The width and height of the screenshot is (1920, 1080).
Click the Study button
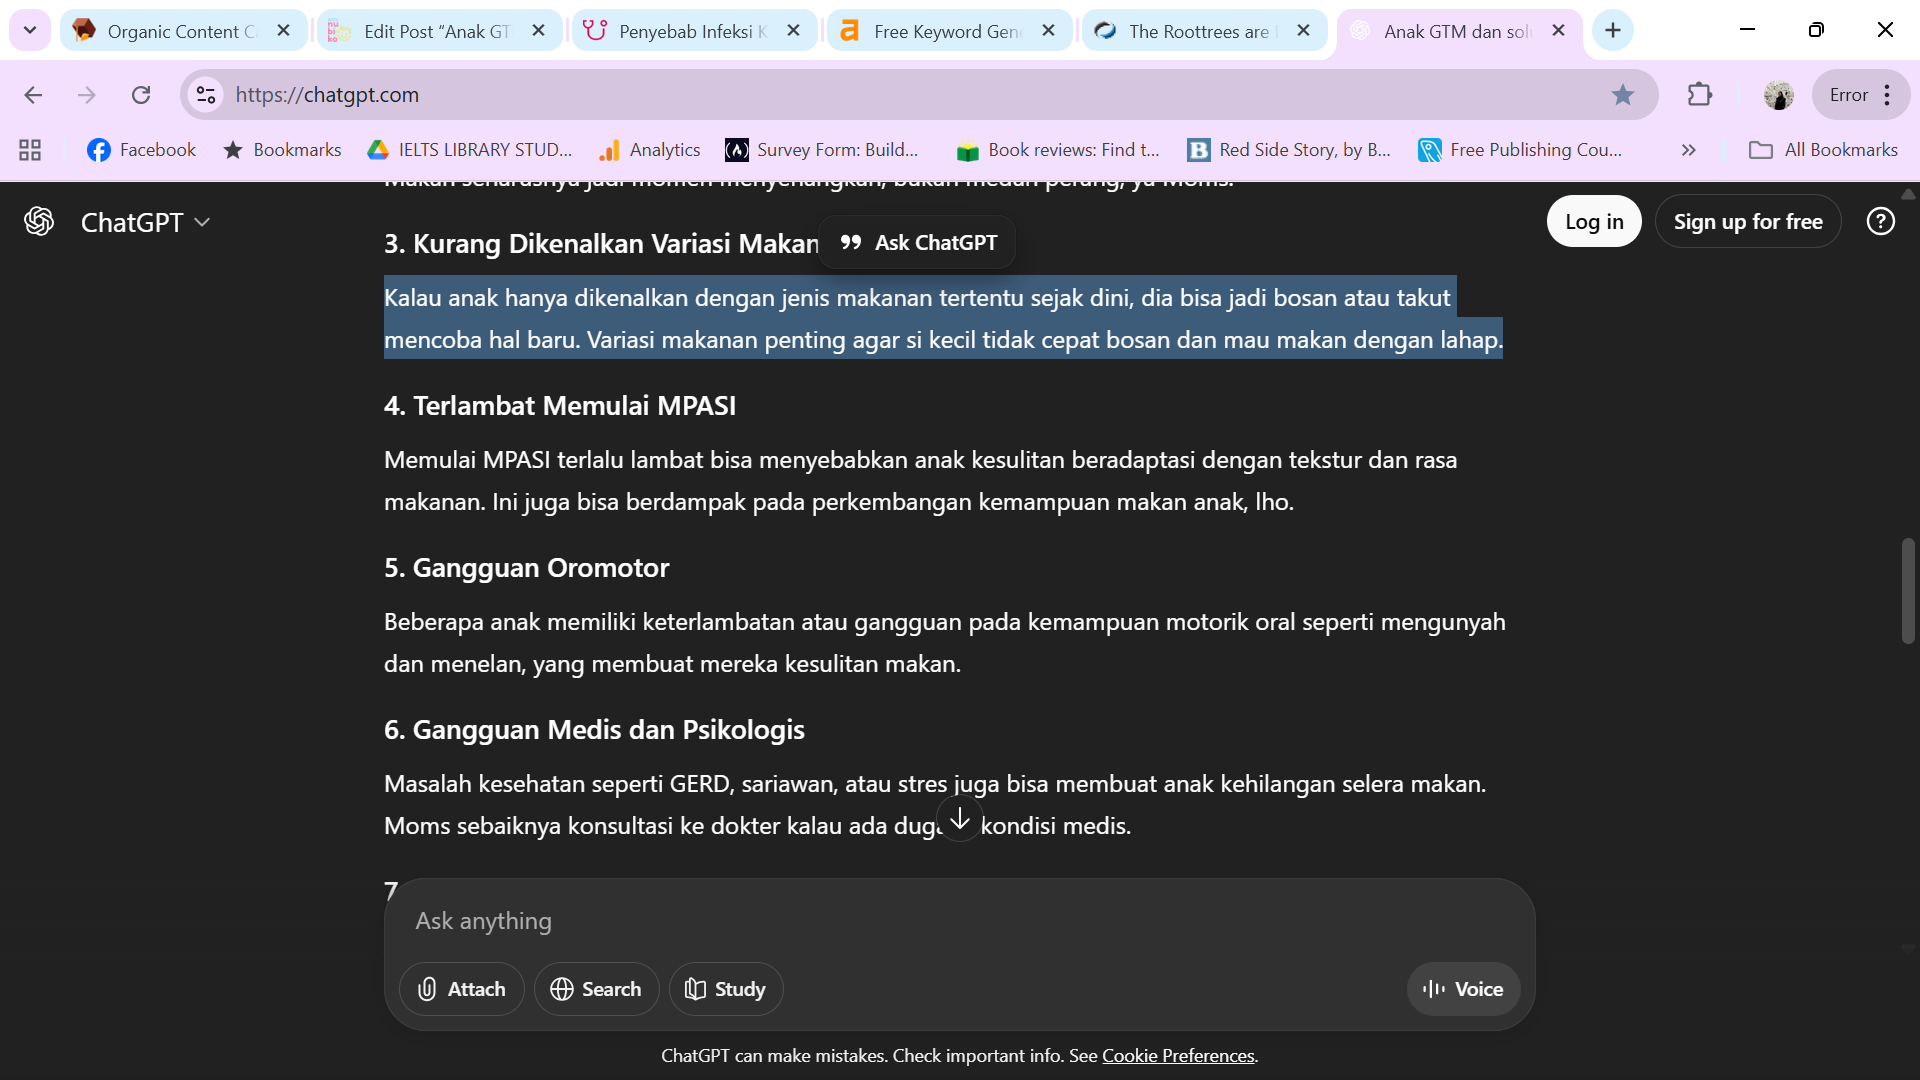(725, 989)
